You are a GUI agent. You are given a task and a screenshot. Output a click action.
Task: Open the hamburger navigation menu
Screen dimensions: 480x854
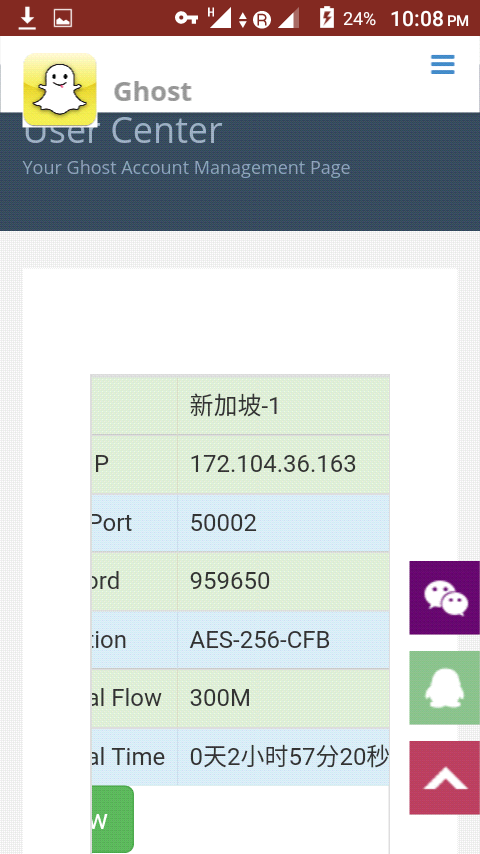tap(442, 64)
